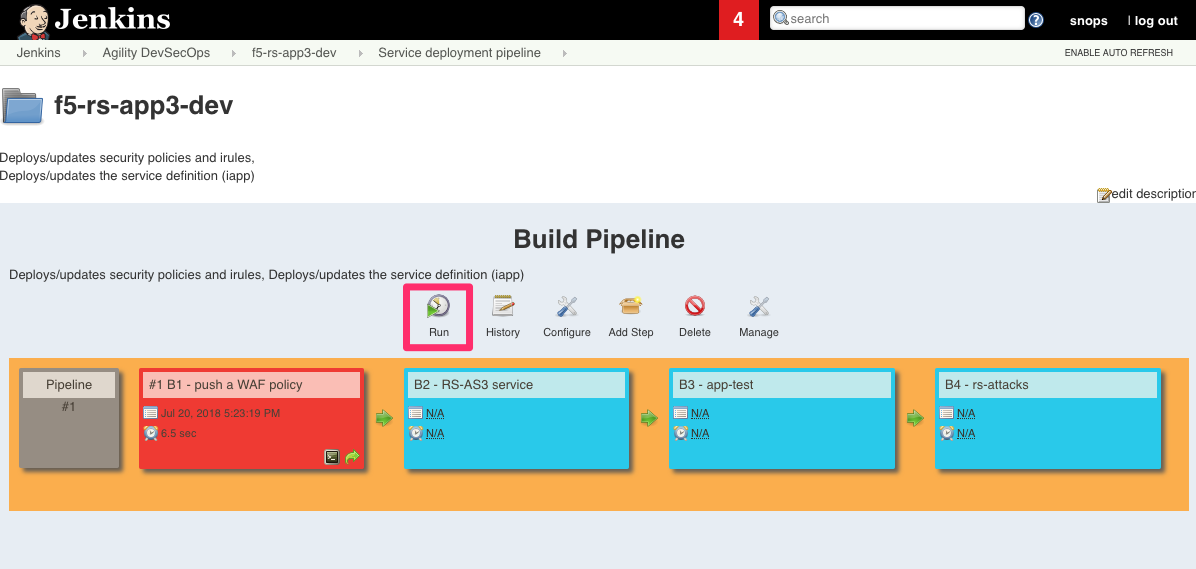Click the clock icon next to 6.5 sec
The height and width of the screenshot is (569, 1196).
coord(150,433)
